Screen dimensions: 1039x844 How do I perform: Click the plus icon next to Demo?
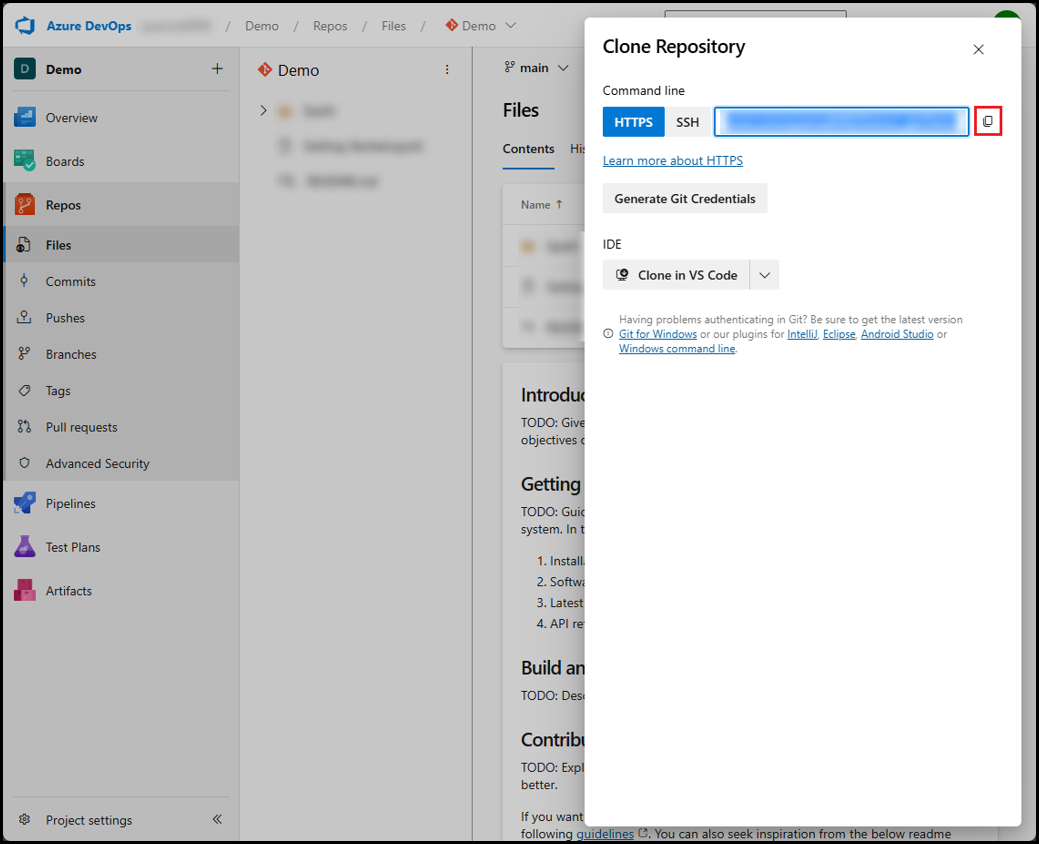pos(217,69)
